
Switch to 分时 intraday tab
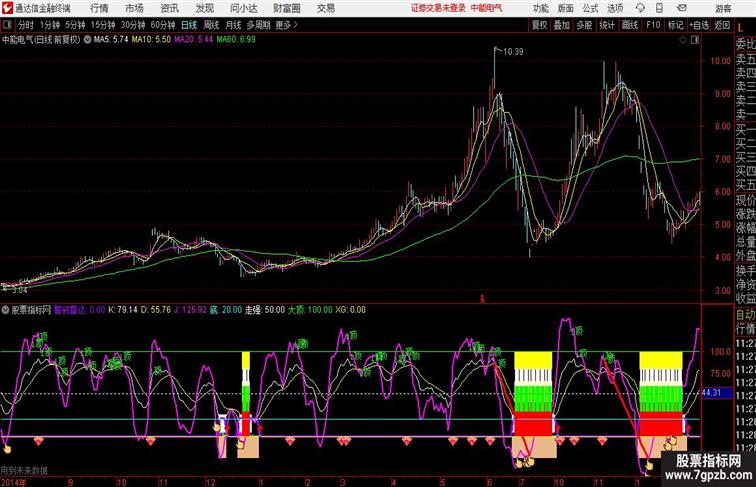[x=26, y=25]
